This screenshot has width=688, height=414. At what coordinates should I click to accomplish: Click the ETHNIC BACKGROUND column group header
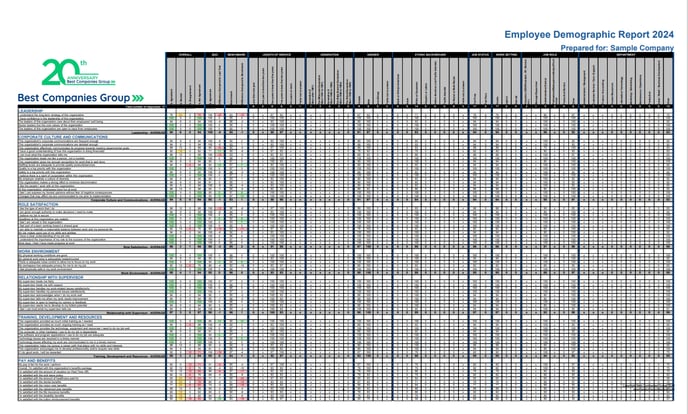tap(430, 55)
